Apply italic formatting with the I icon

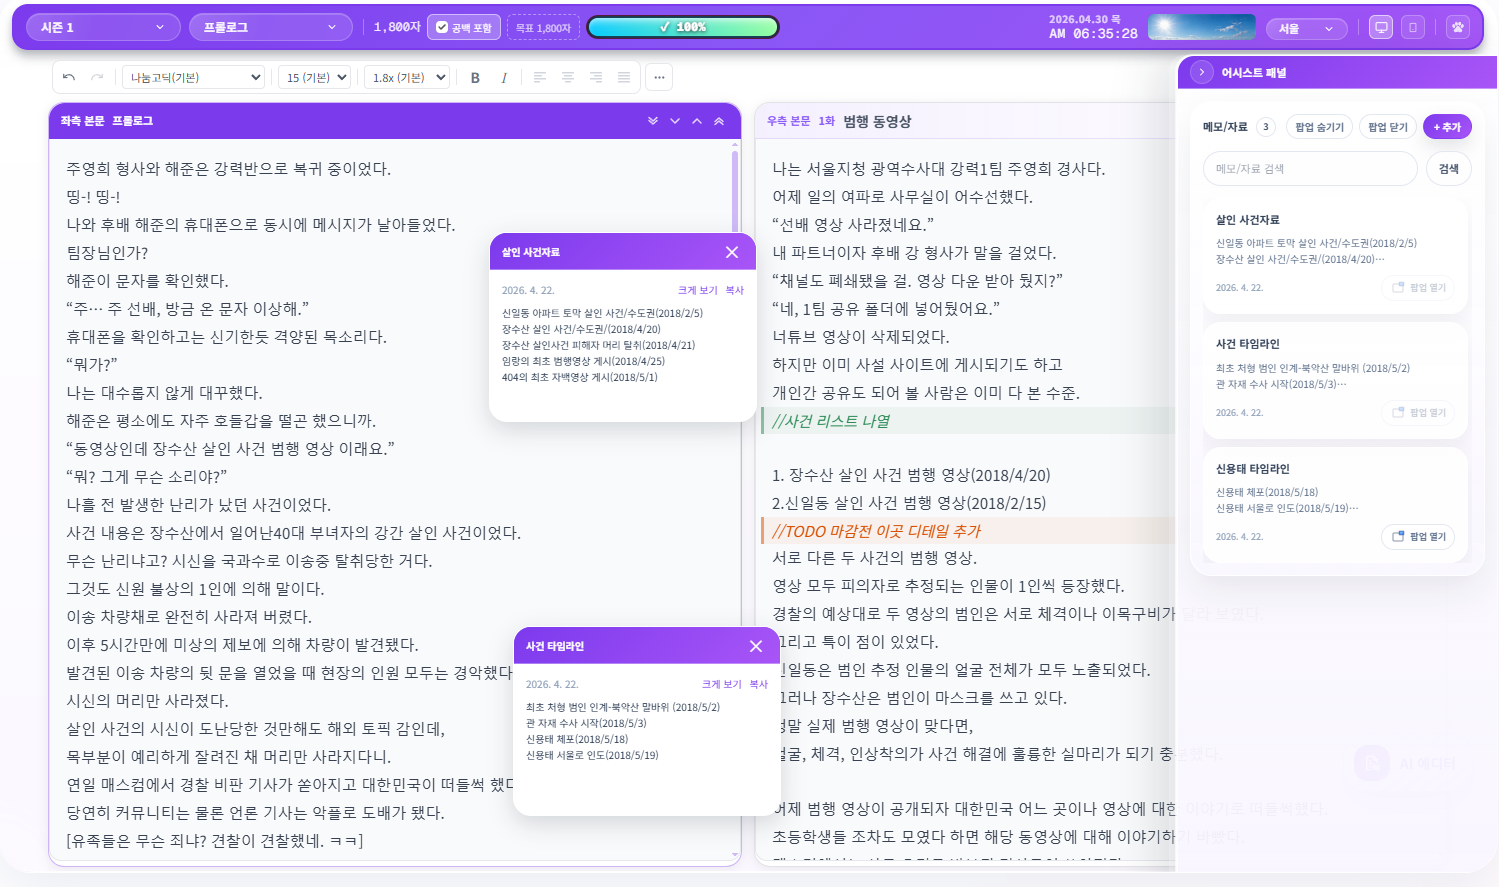[x=504, y=77]
